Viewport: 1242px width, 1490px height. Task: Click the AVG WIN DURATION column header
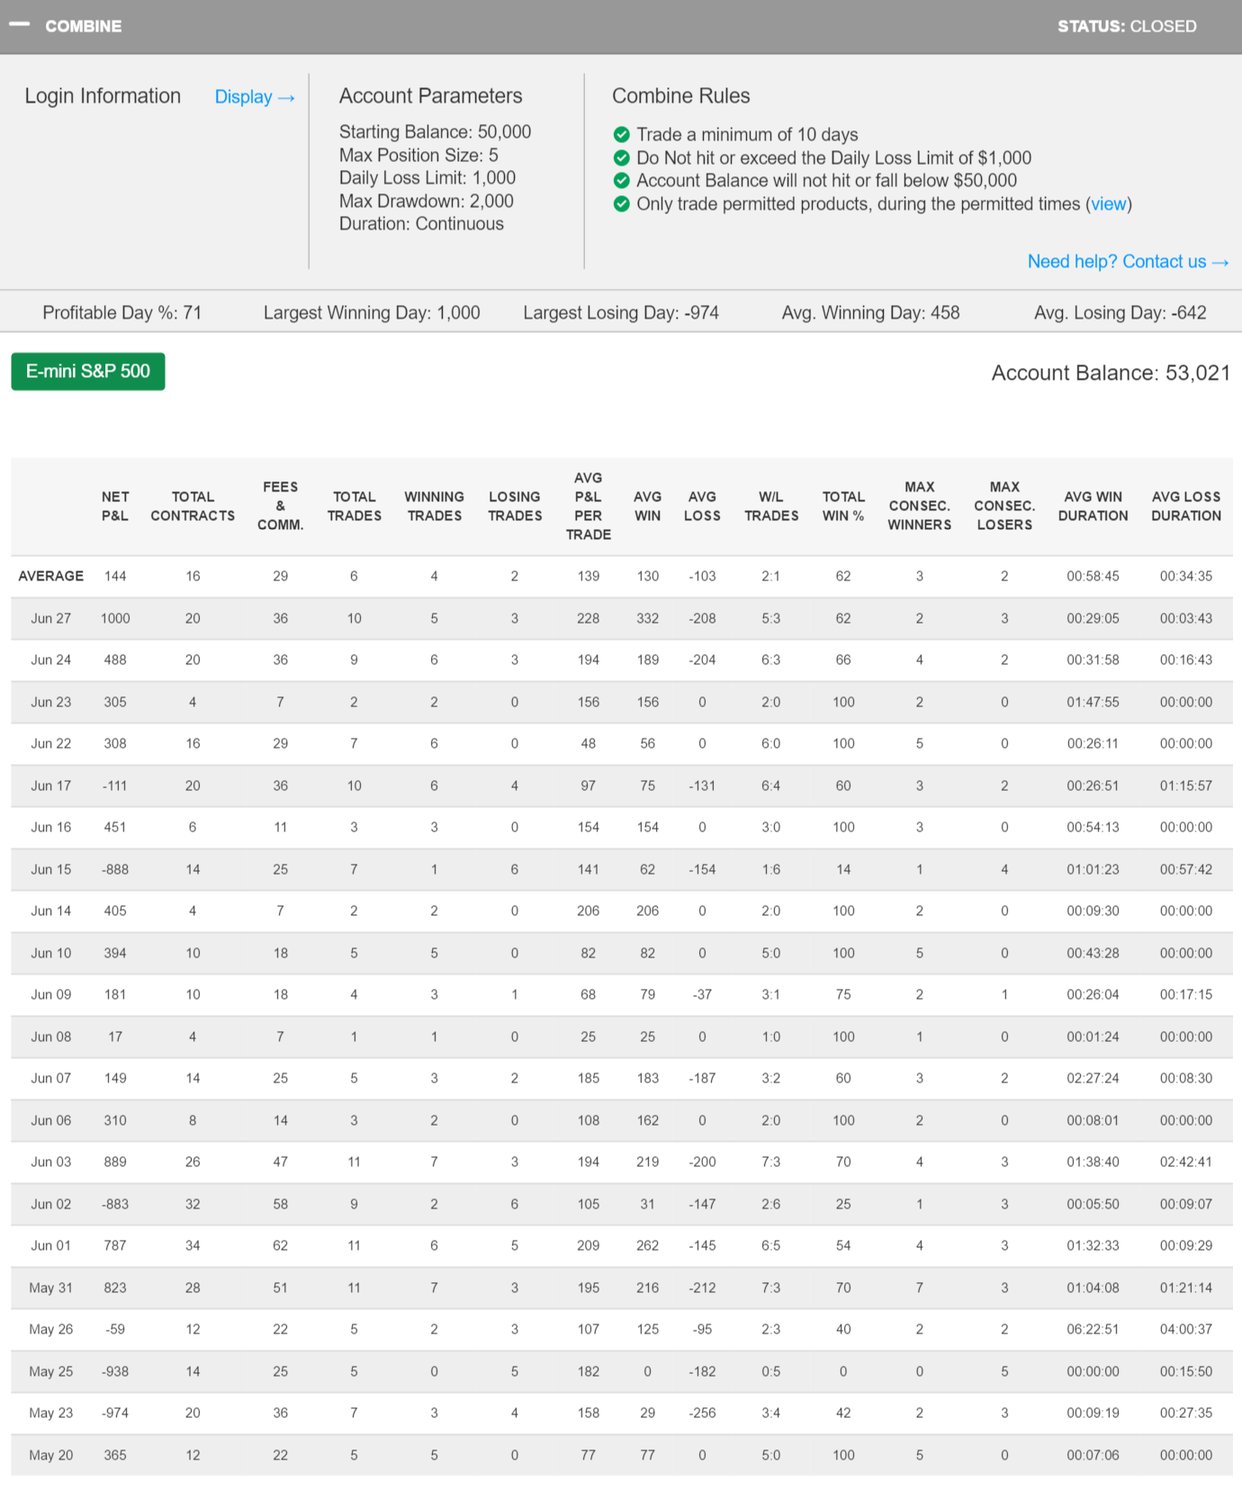(x=1093, y=504)
